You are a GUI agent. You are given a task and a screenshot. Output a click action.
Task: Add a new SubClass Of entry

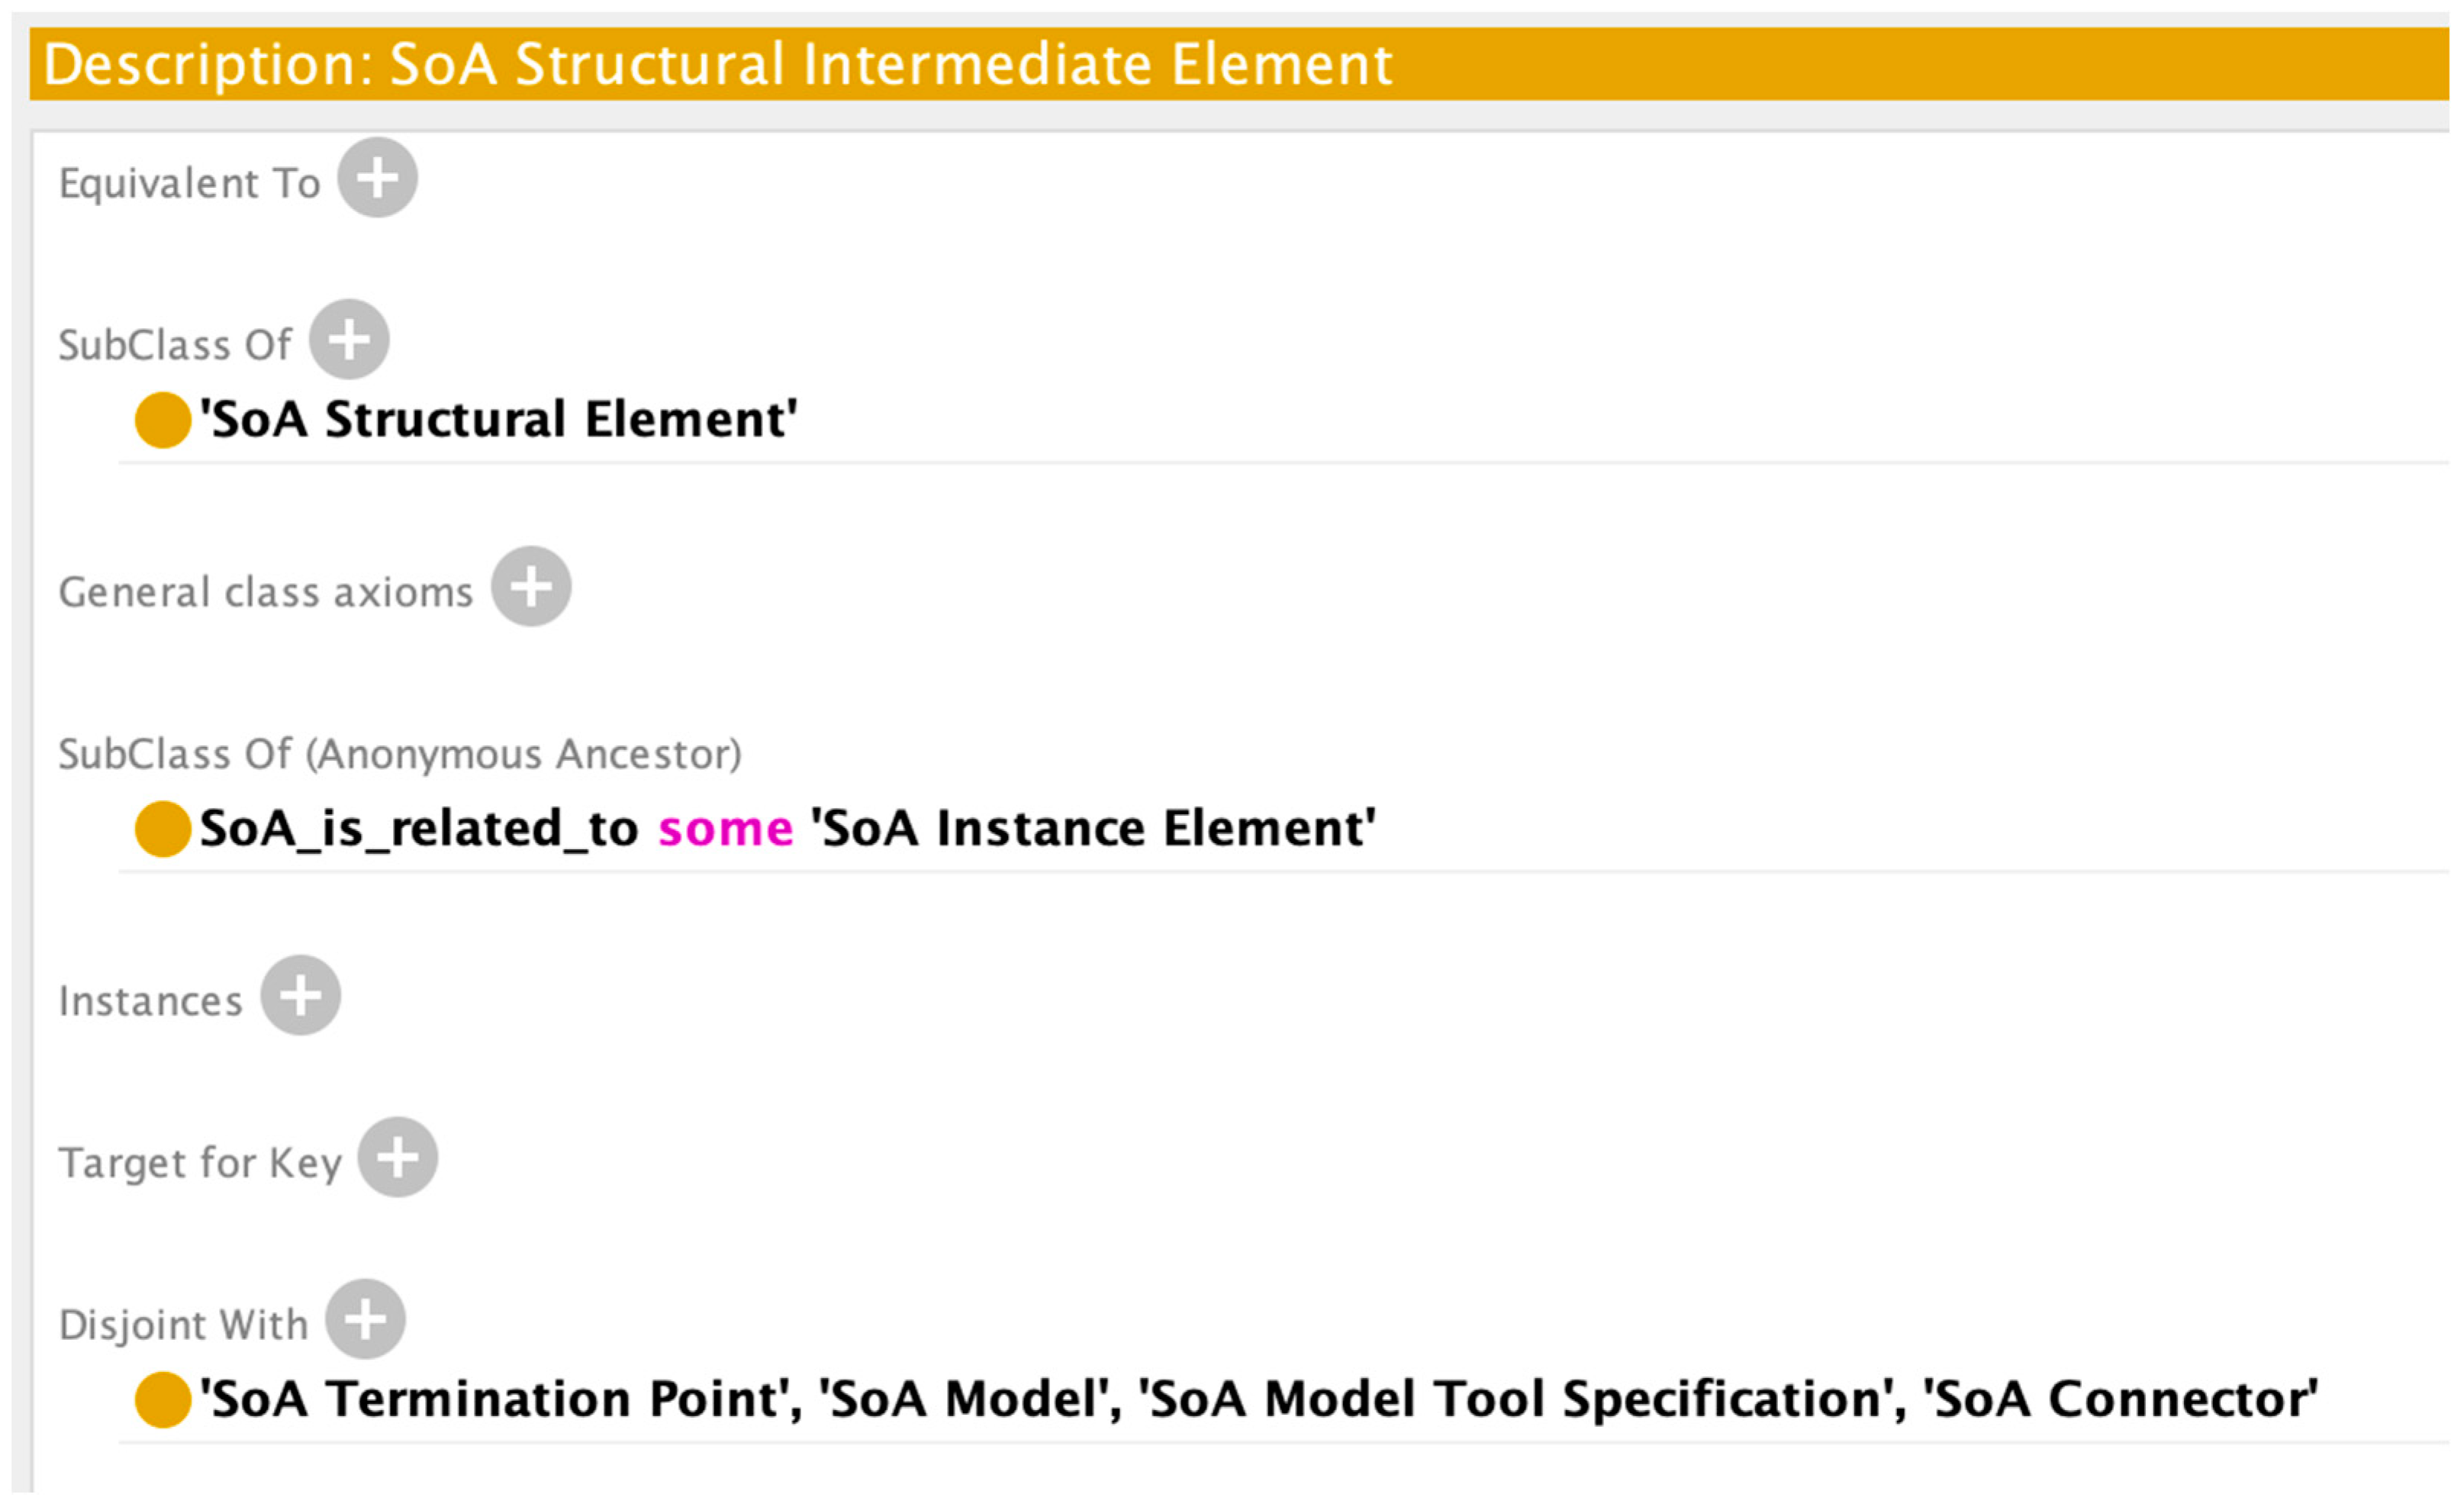click(x=349, y=340)
